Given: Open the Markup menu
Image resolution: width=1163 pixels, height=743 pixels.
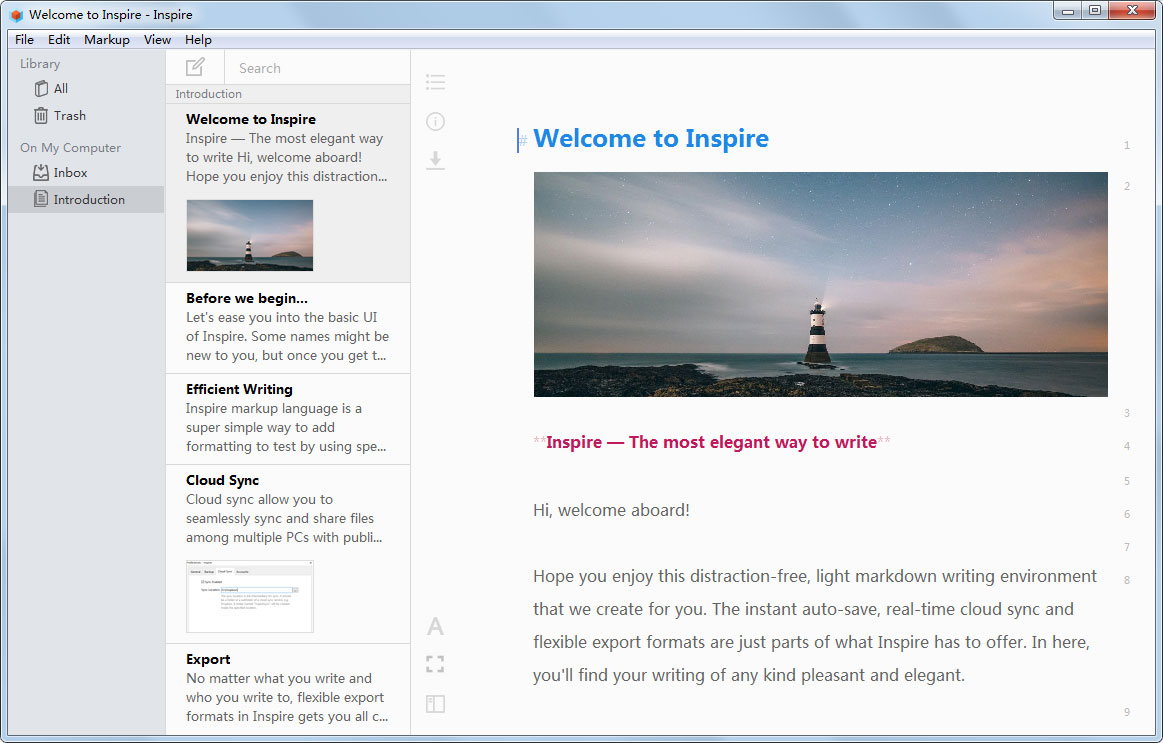Looking at the screenshot, I should coord(107,39).
